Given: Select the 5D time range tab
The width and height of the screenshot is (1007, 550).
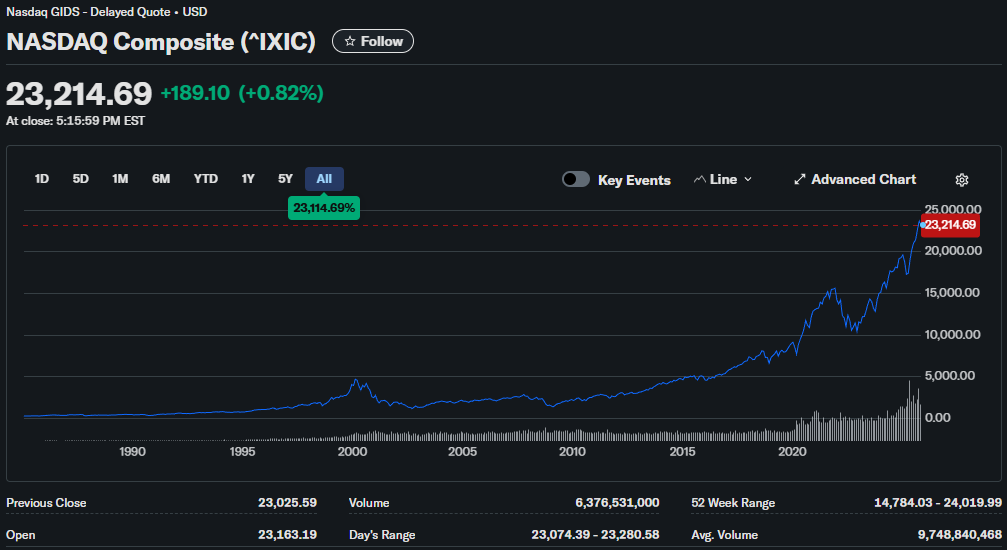Looking at the screenshot, I should point(80,179).
